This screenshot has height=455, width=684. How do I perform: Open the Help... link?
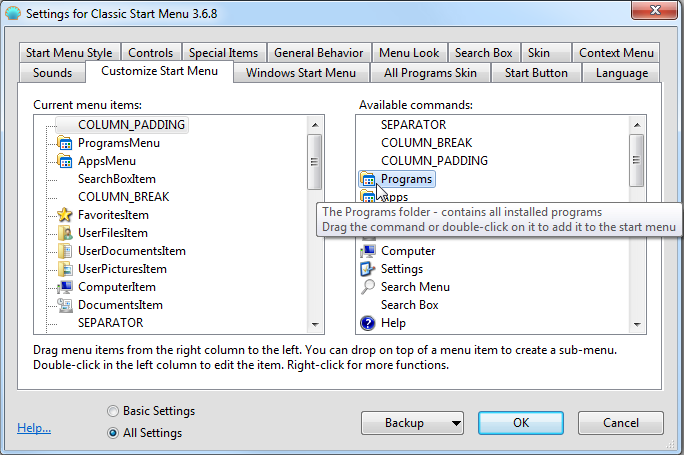pyautogui.click(x=34, y=428)
